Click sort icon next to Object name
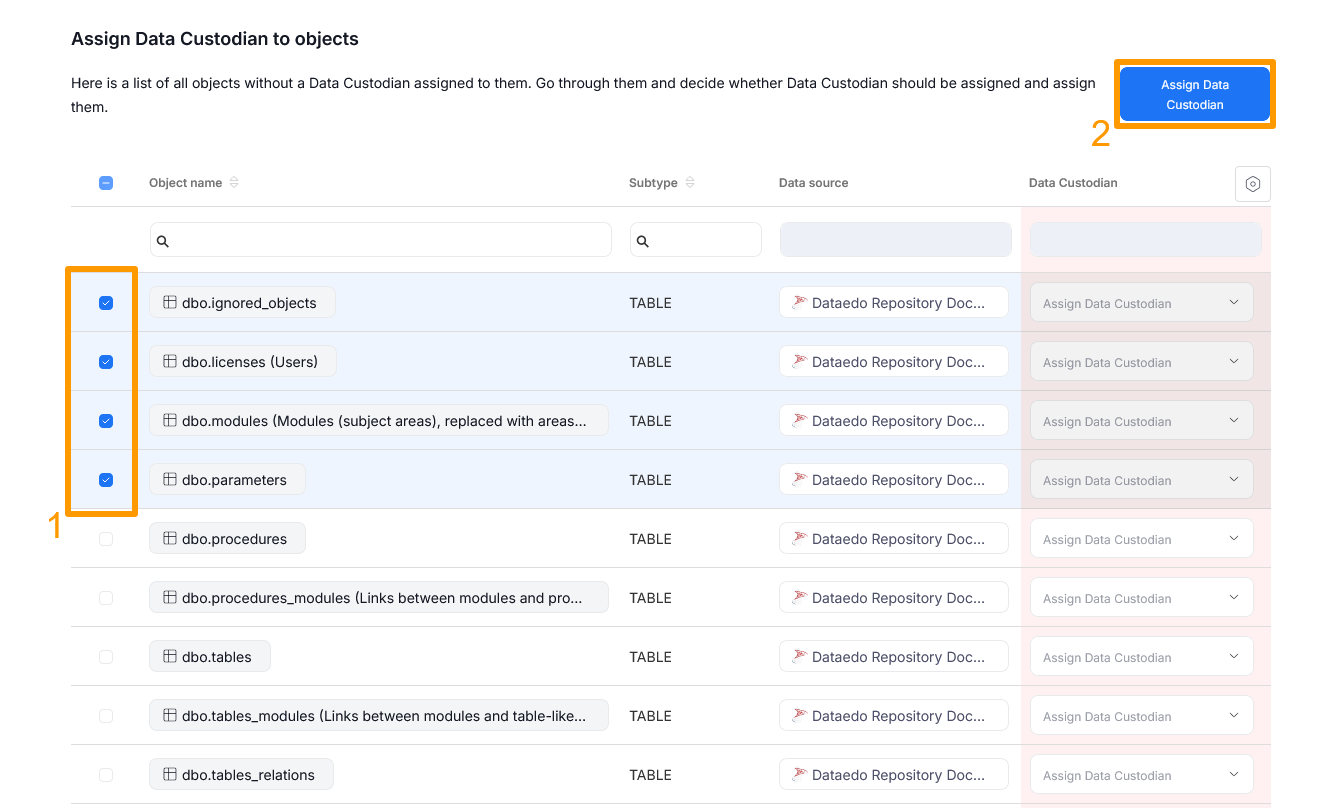Image resolution: width=1330 pixels, height=808 pixels. [x=234, y=183]
